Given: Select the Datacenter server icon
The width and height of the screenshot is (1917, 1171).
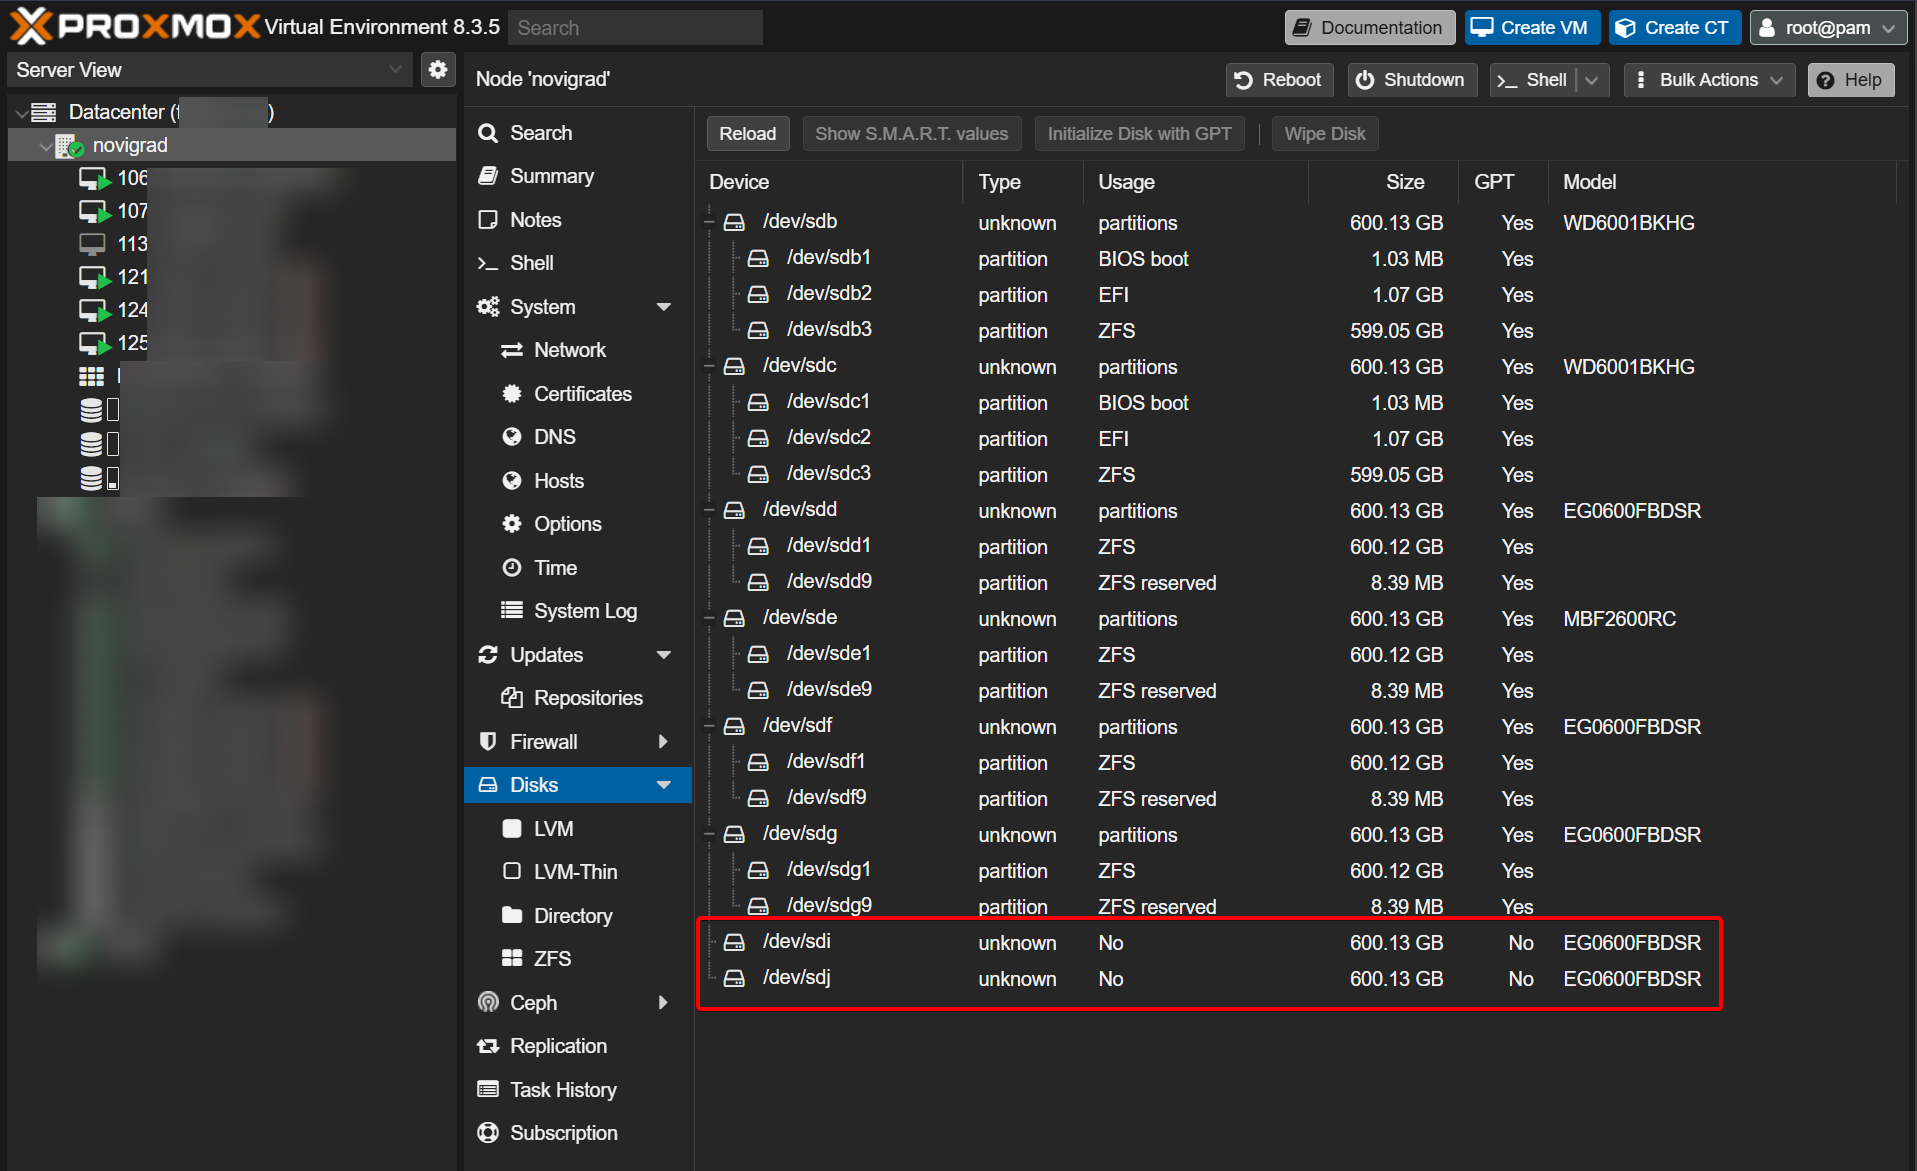Looking at the screenshot, I should pos(43,112).
